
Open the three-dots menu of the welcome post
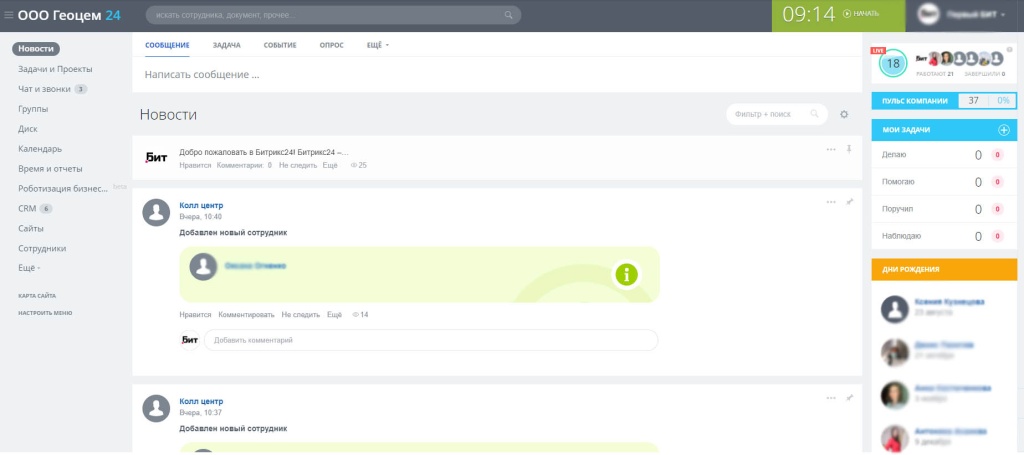pos(831,149)
